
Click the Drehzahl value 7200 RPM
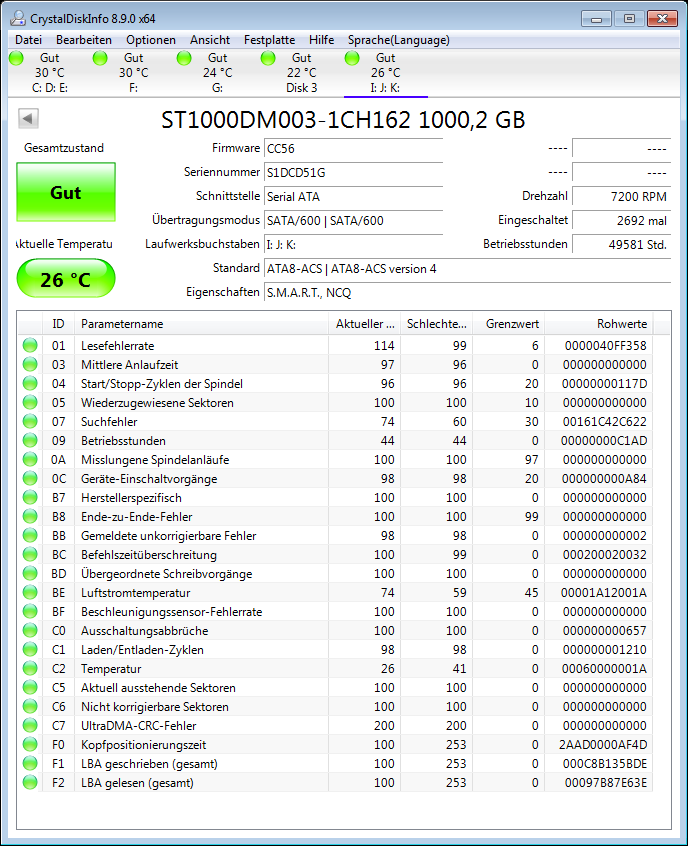[621, 196]
